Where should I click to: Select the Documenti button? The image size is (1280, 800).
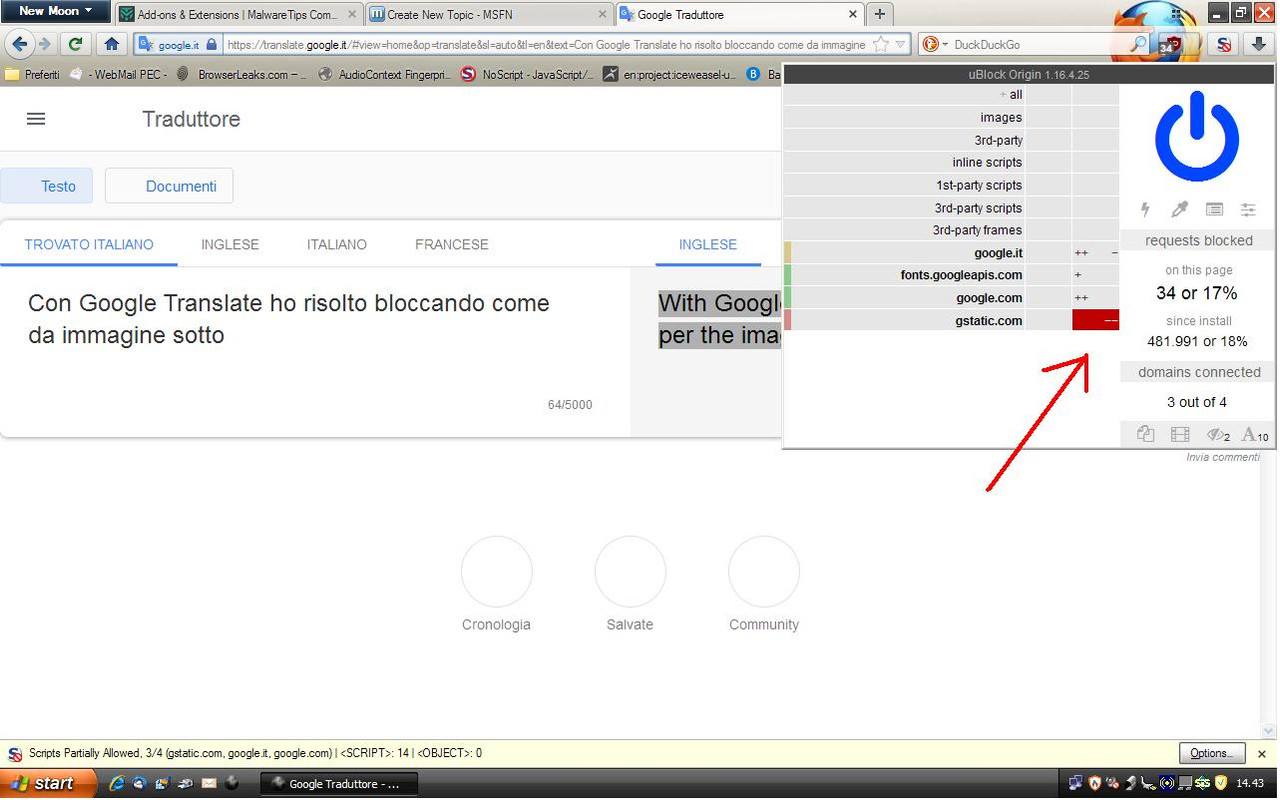click(x=169, y=186)
